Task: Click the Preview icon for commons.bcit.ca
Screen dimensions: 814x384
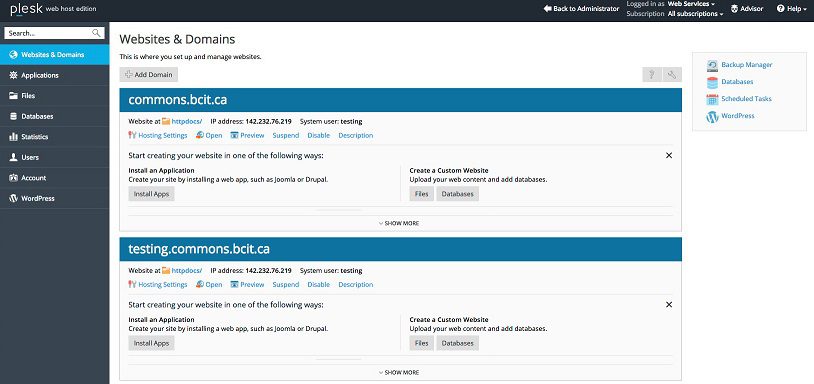Action: click(x=235, y=135)
